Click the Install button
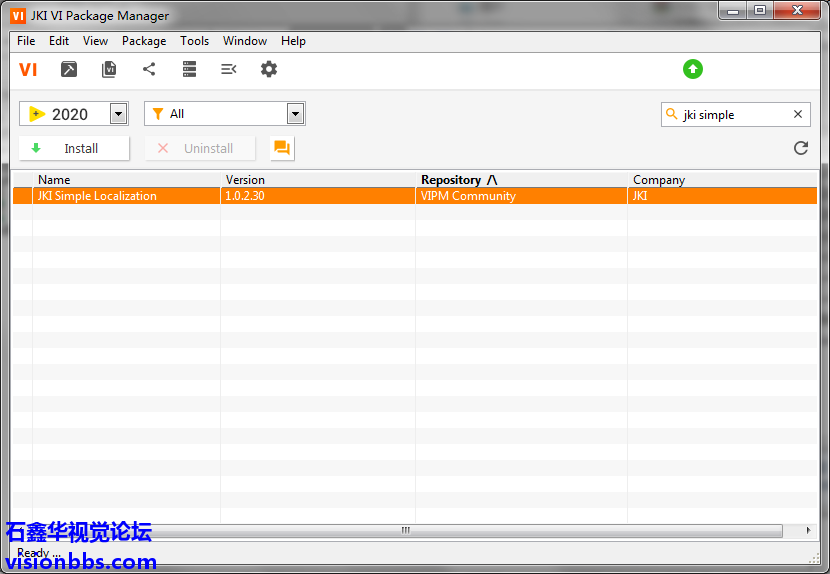This screenshot has height=574, width=830. (75, 148)
